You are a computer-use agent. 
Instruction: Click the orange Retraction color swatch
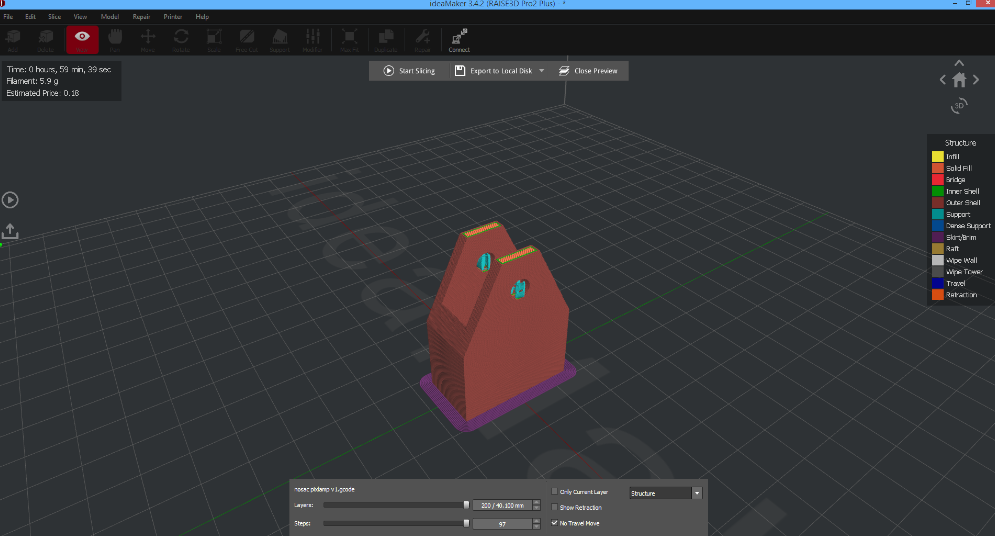coord(937,295)
